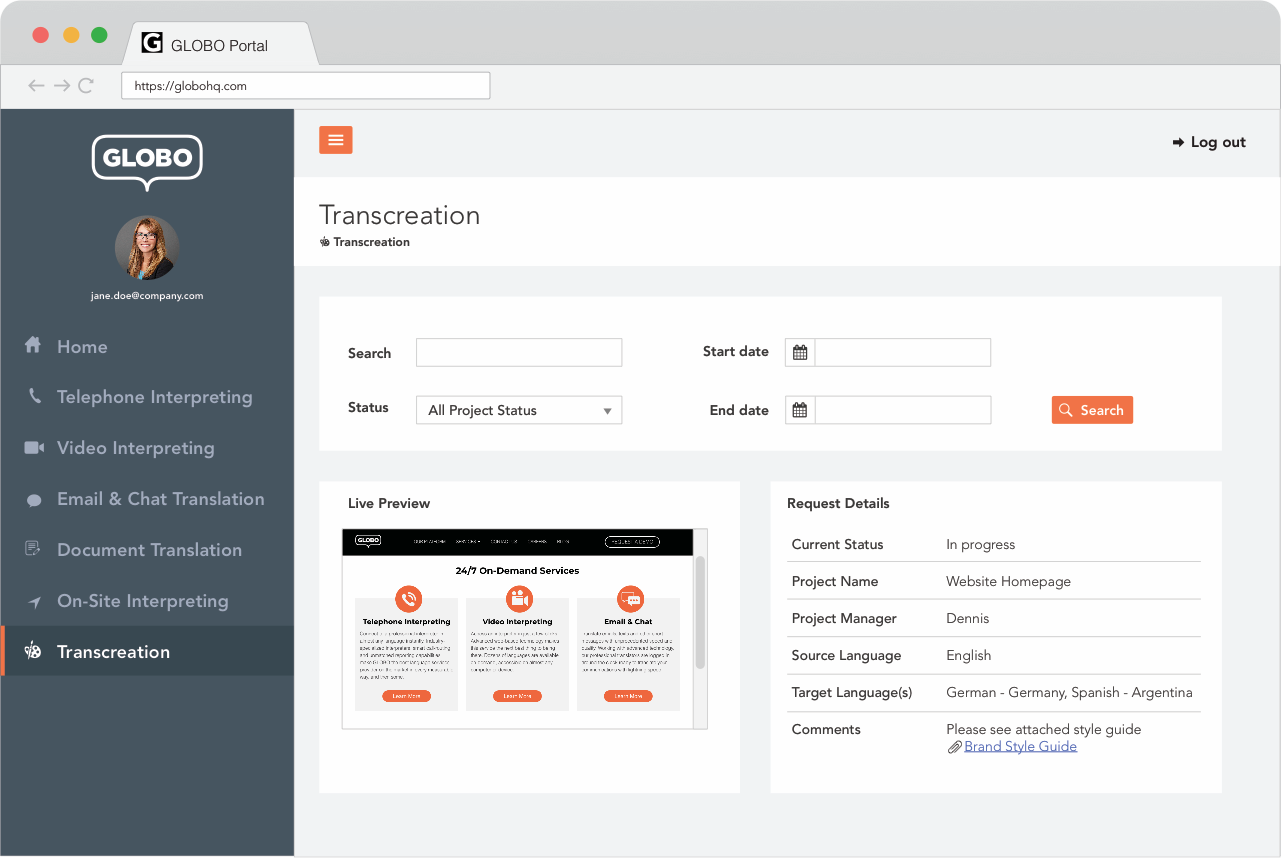Click the Start date input field
The image size is (1281, 858).
[x=903, y=352]
